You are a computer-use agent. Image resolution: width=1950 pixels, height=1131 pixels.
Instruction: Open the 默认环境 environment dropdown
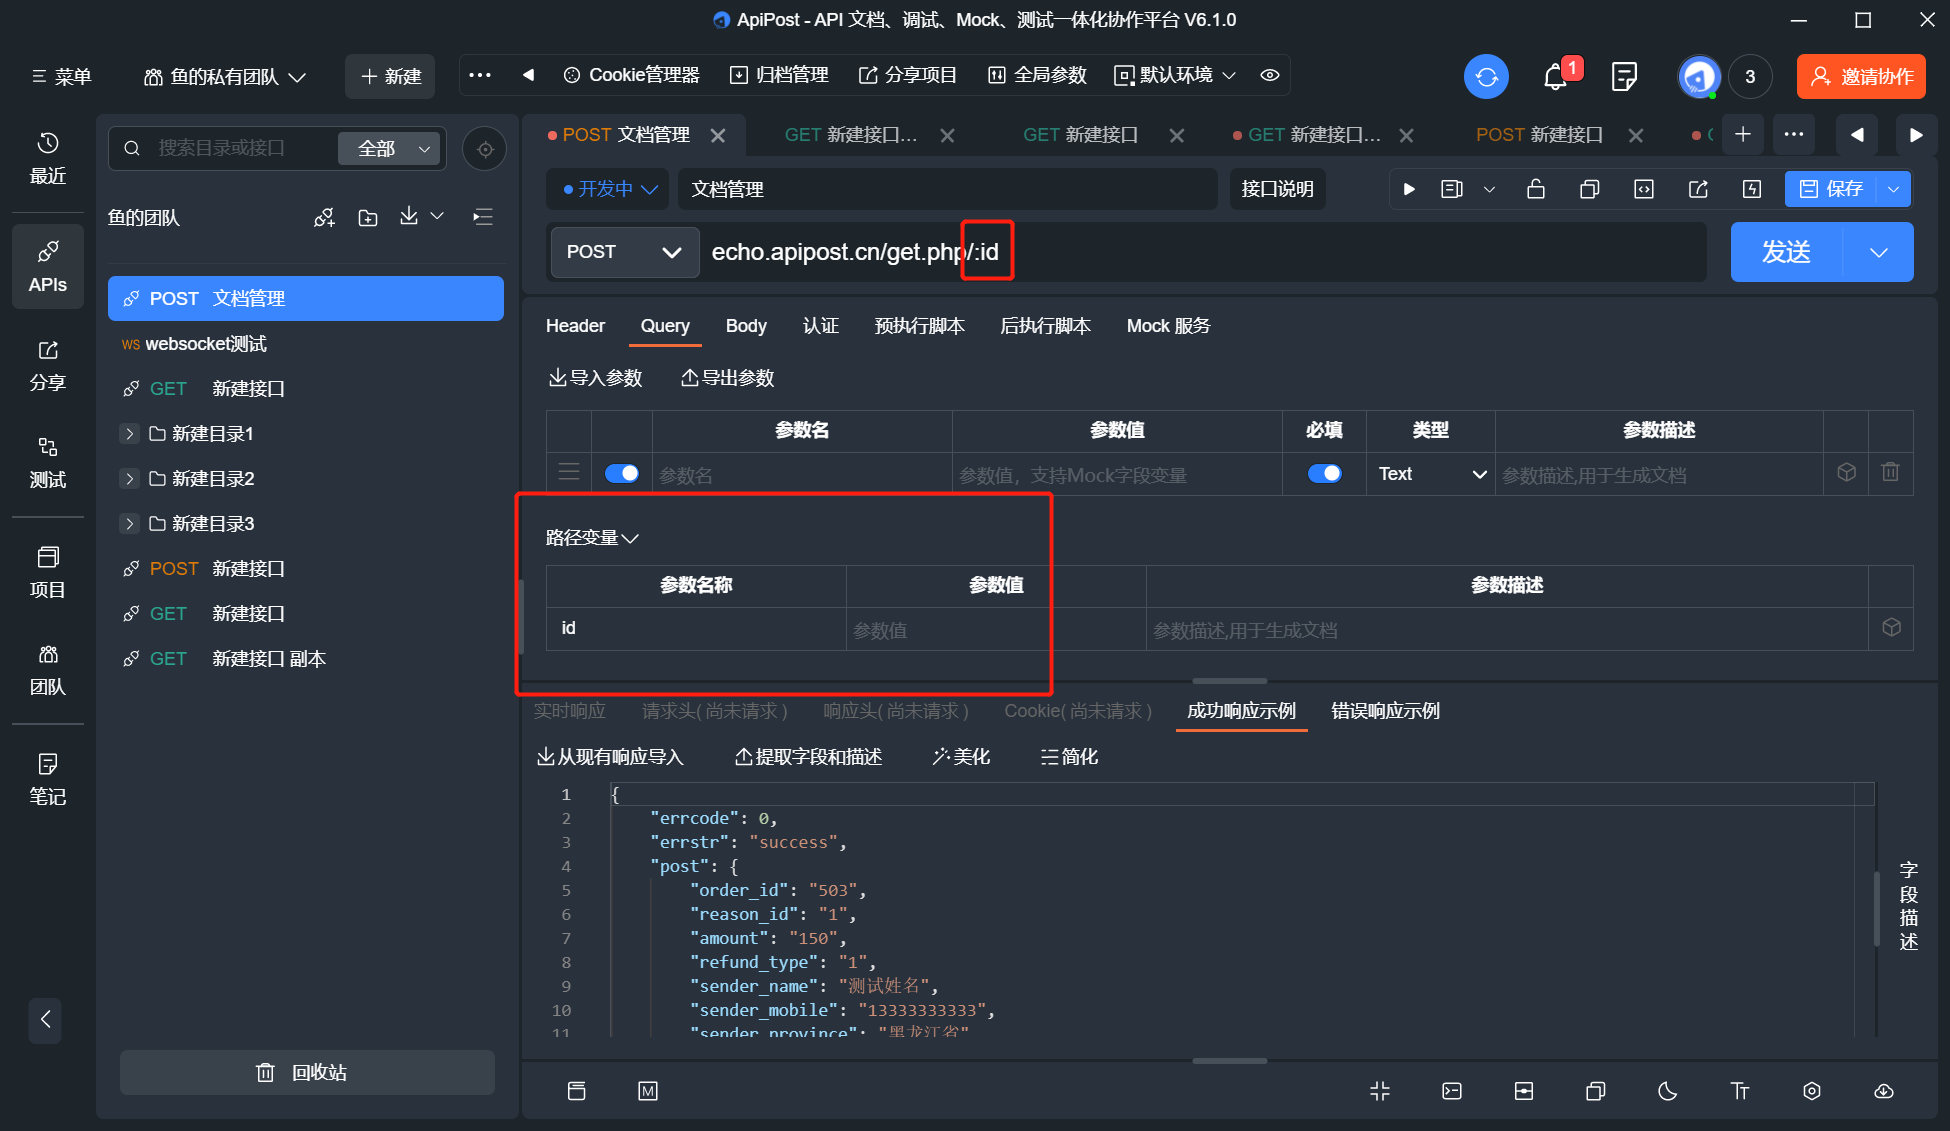click(1175, 76)
